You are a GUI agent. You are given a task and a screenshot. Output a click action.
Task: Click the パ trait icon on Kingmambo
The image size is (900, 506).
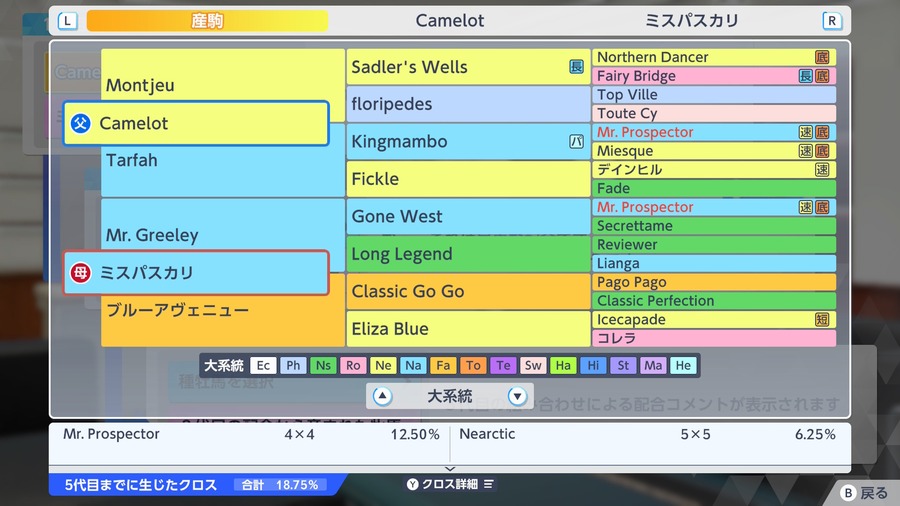point(576,141)
